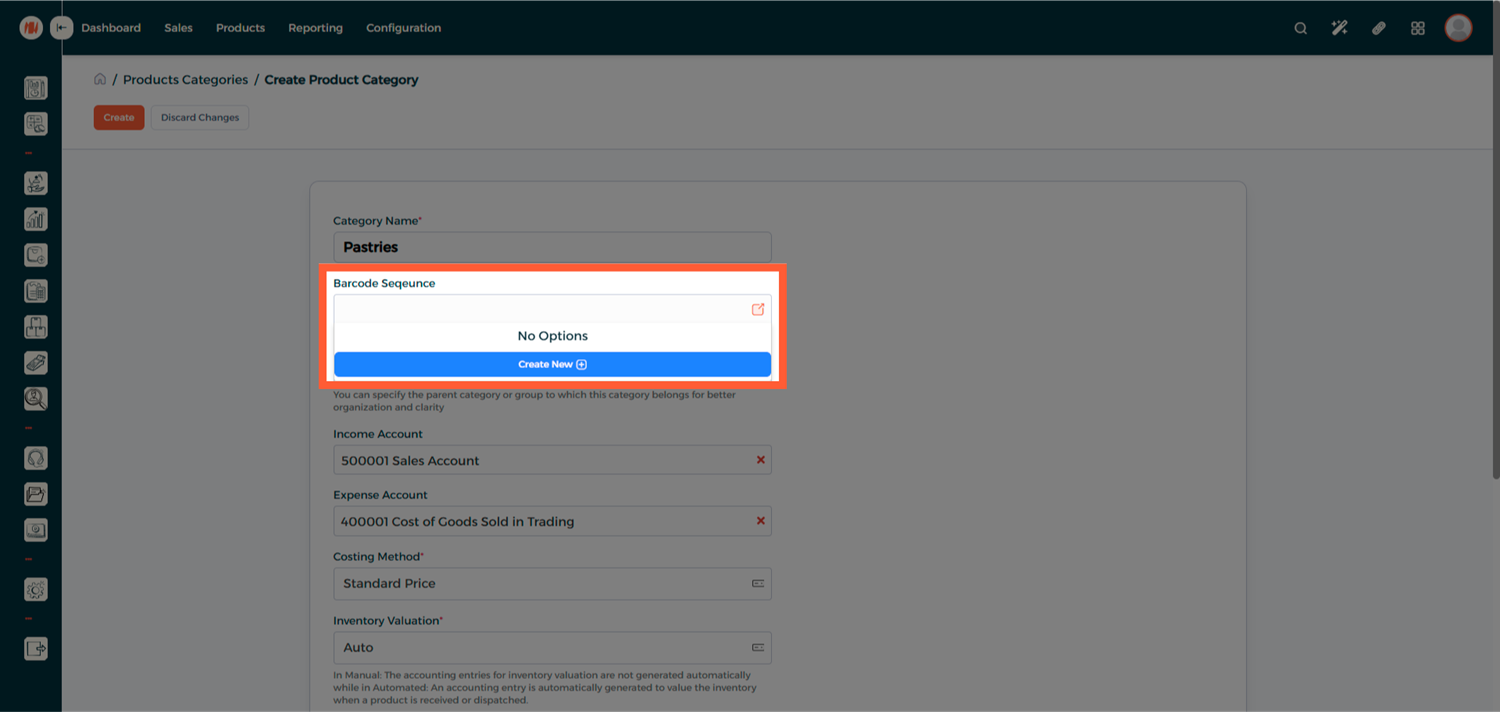Image resolution: width=1500 pixels, height=712 pixels.
Task: Open the apps grid icon
Action: pos(1417,28)
